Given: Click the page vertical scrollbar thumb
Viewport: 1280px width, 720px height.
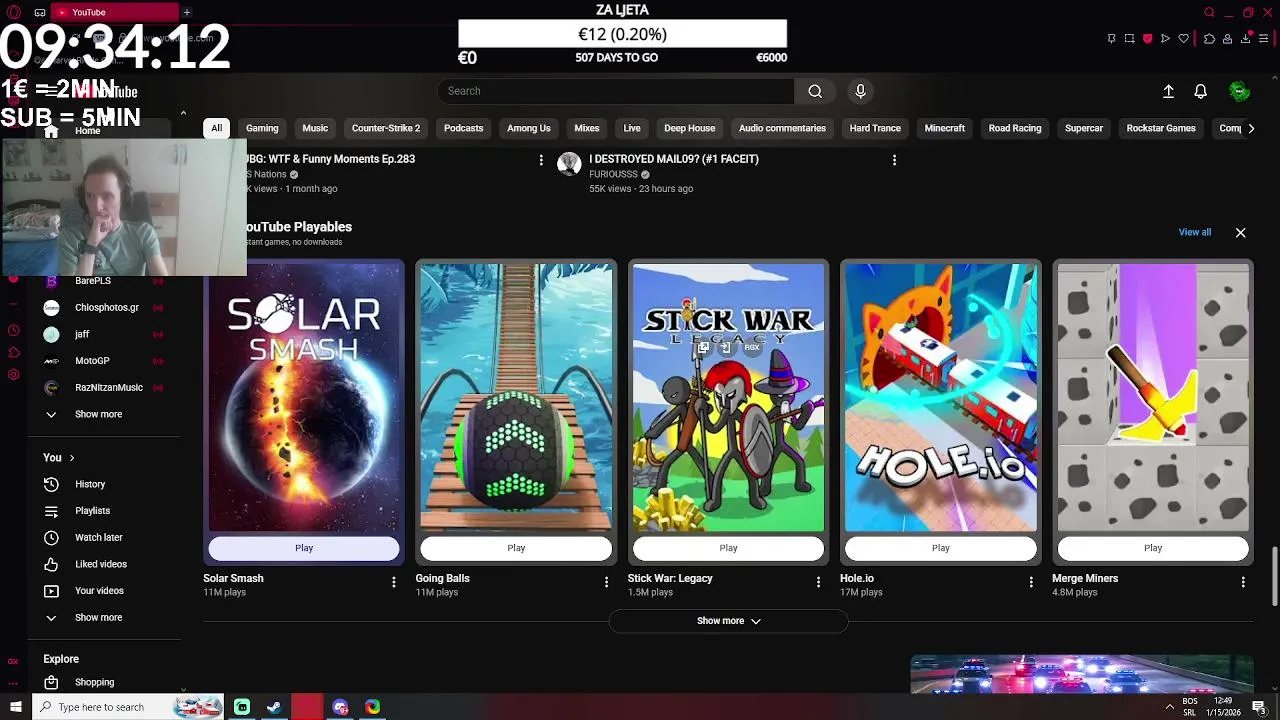Looking at the screenshot, I should [x=1274, y=576].
